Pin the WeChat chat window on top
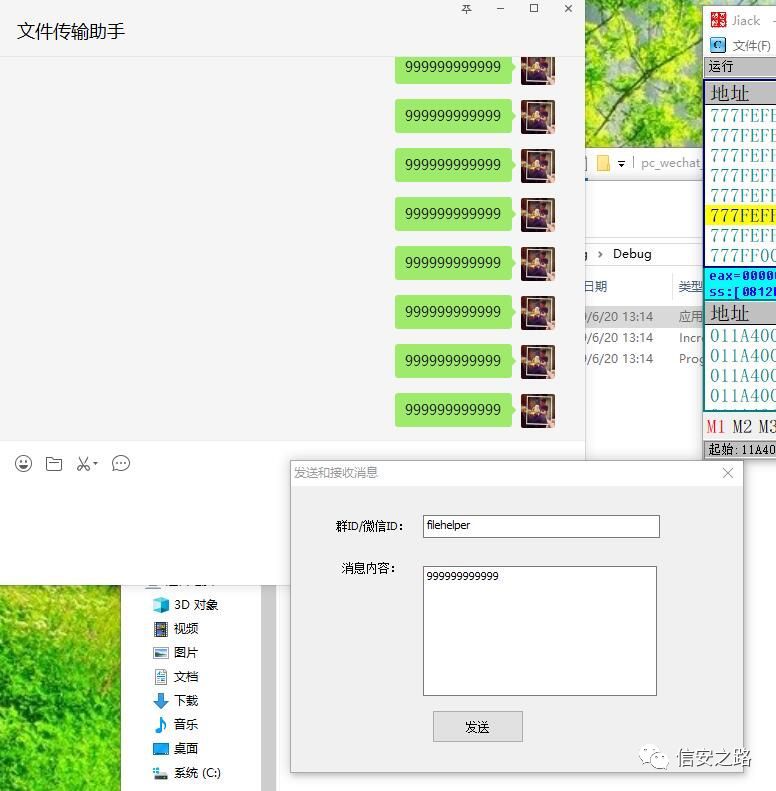This screenshot has width=776, height=791. click(467, 9)
